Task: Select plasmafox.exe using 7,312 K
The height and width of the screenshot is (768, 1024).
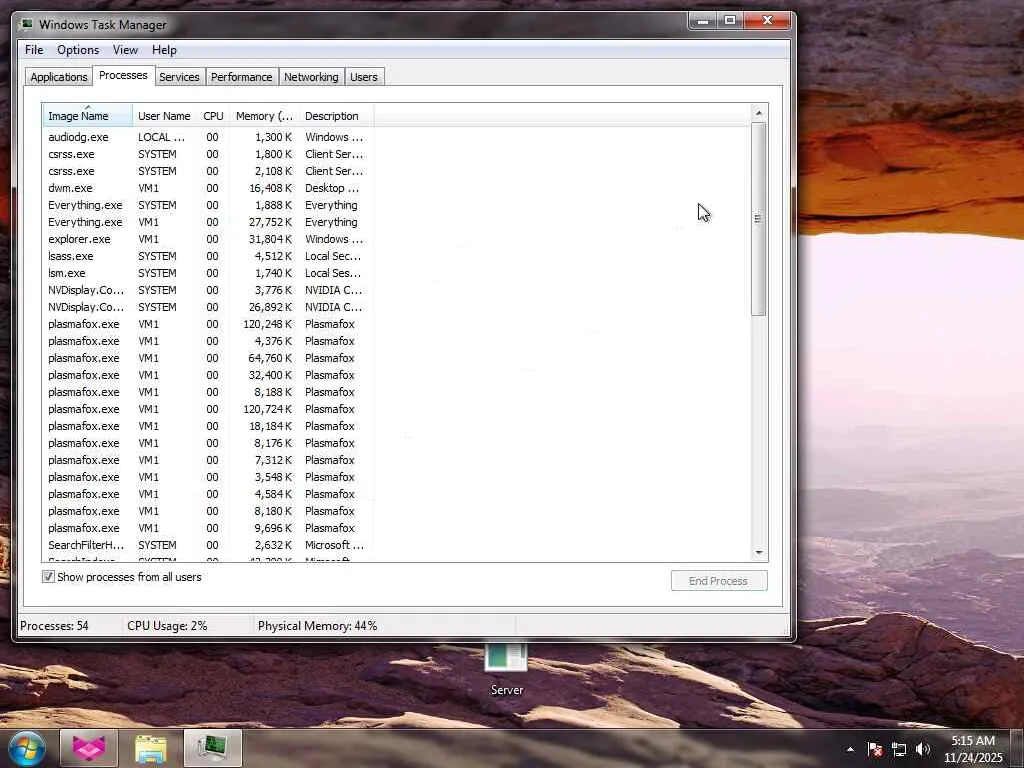Action: [208, 460]
